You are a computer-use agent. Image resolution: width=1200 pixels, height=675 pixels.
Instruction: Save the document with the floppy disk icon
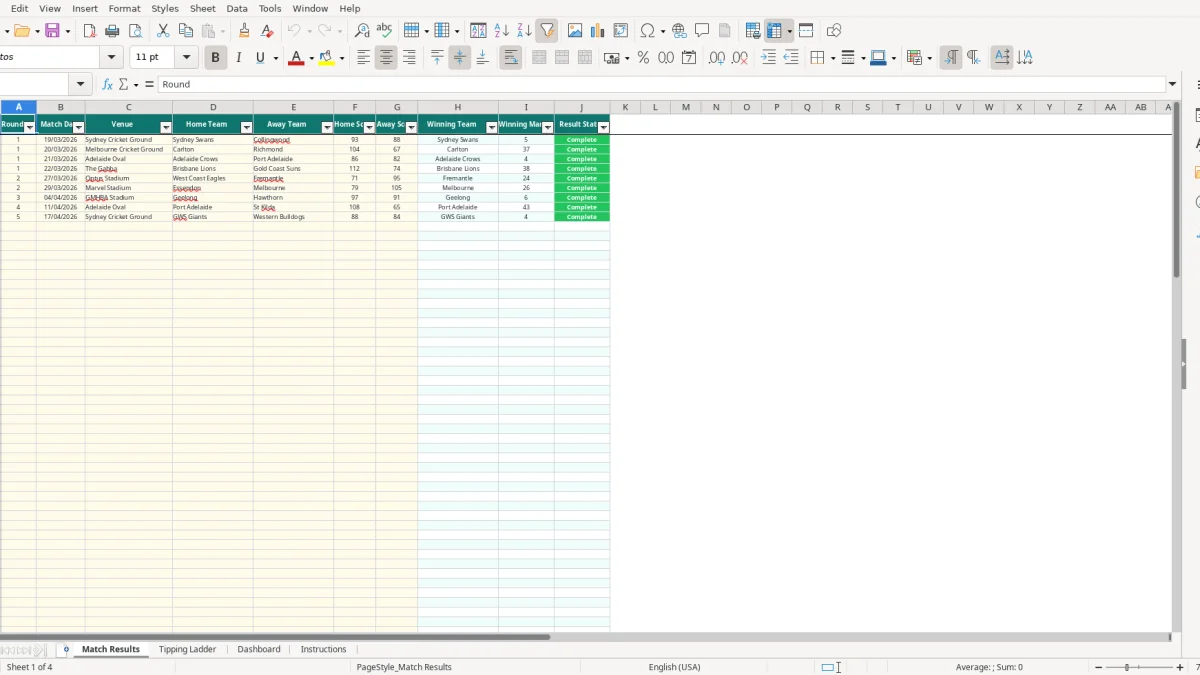coord(52,31)
